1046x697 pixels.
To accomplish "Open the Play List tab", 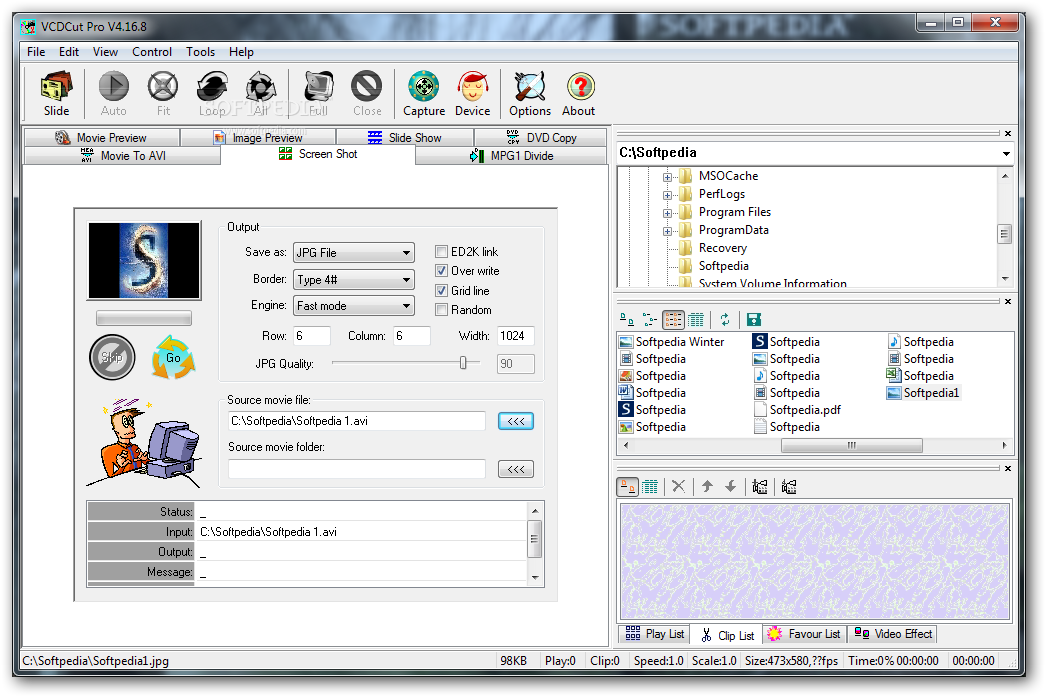I will (x=654, y=634).
